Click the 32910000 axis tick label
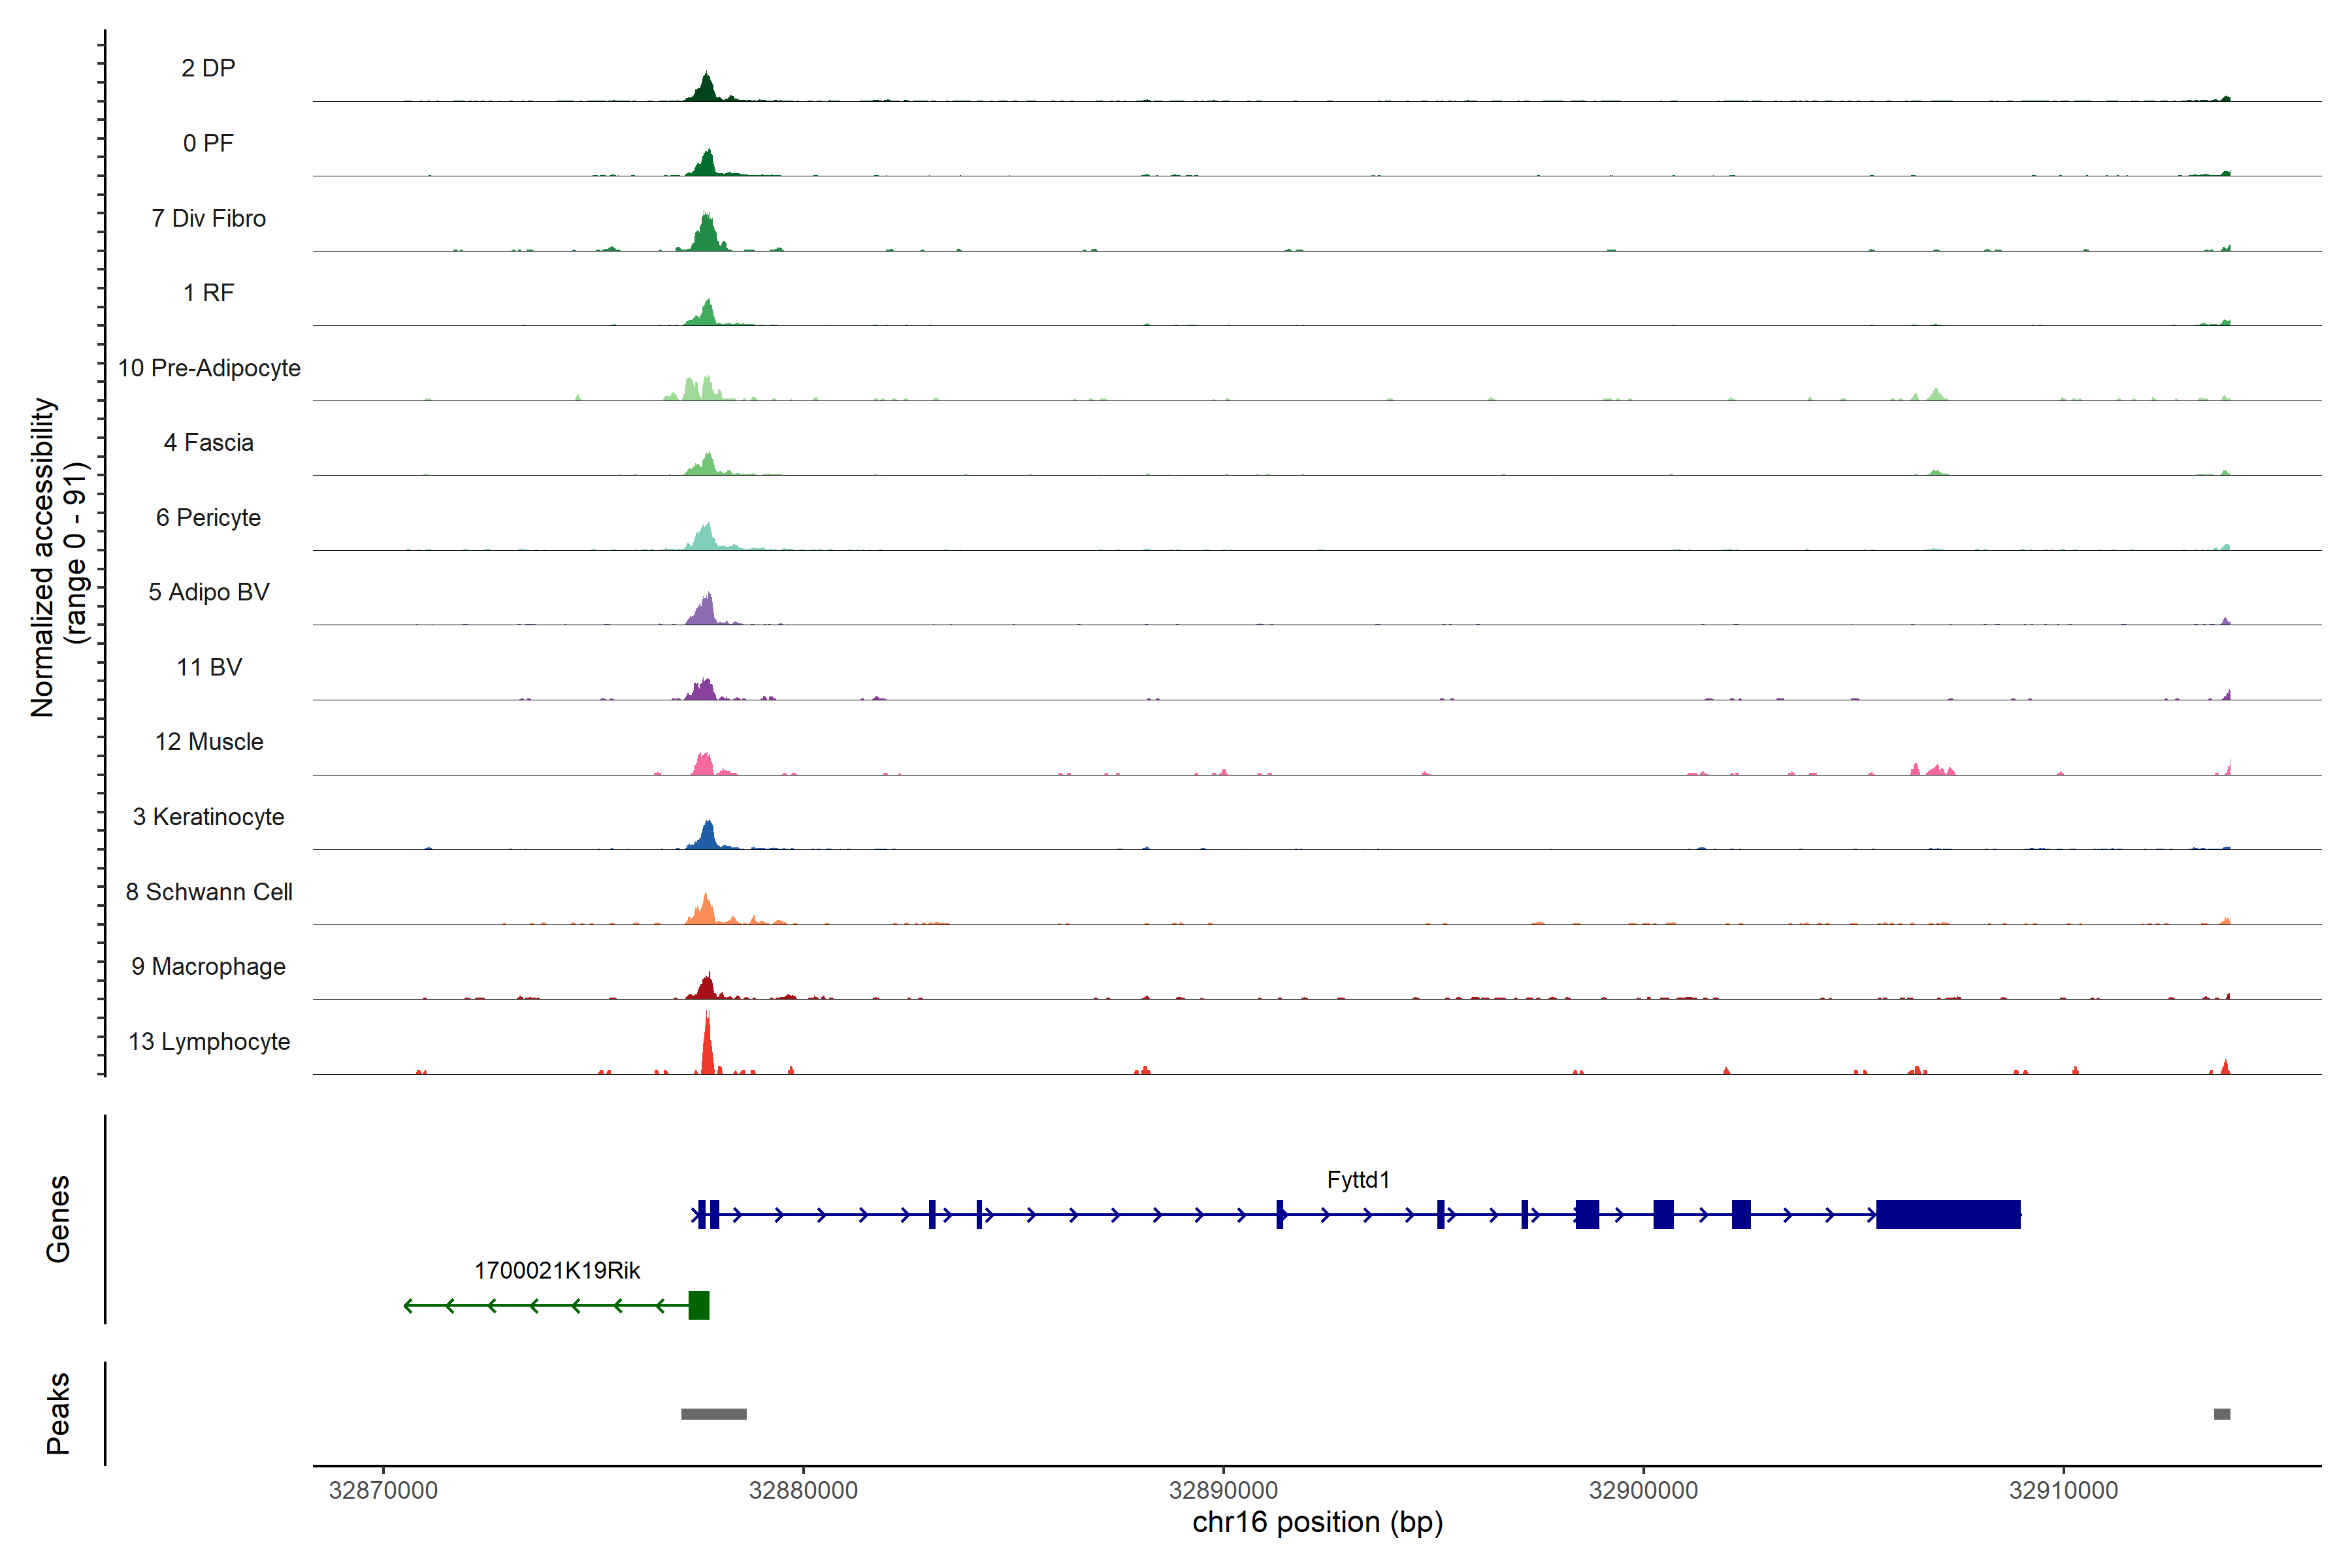Image resolution: width=2352 pixels, height=1568 pixels. pos(2063,1491)
